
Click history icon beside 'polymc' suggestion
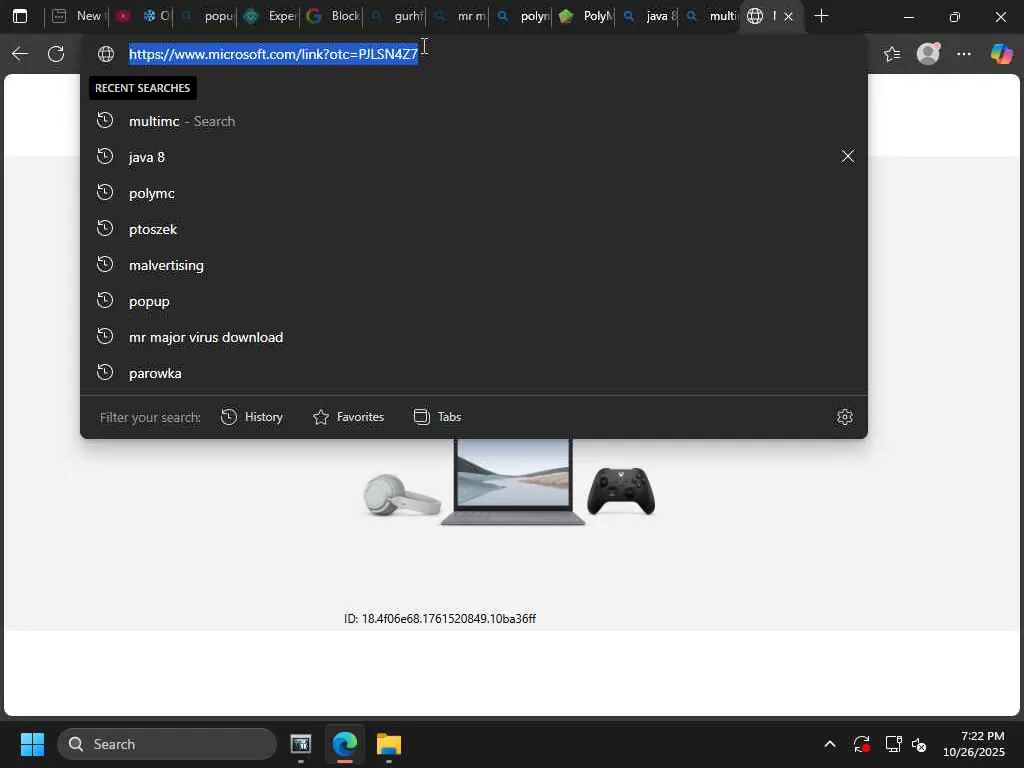tap(105, 193)
